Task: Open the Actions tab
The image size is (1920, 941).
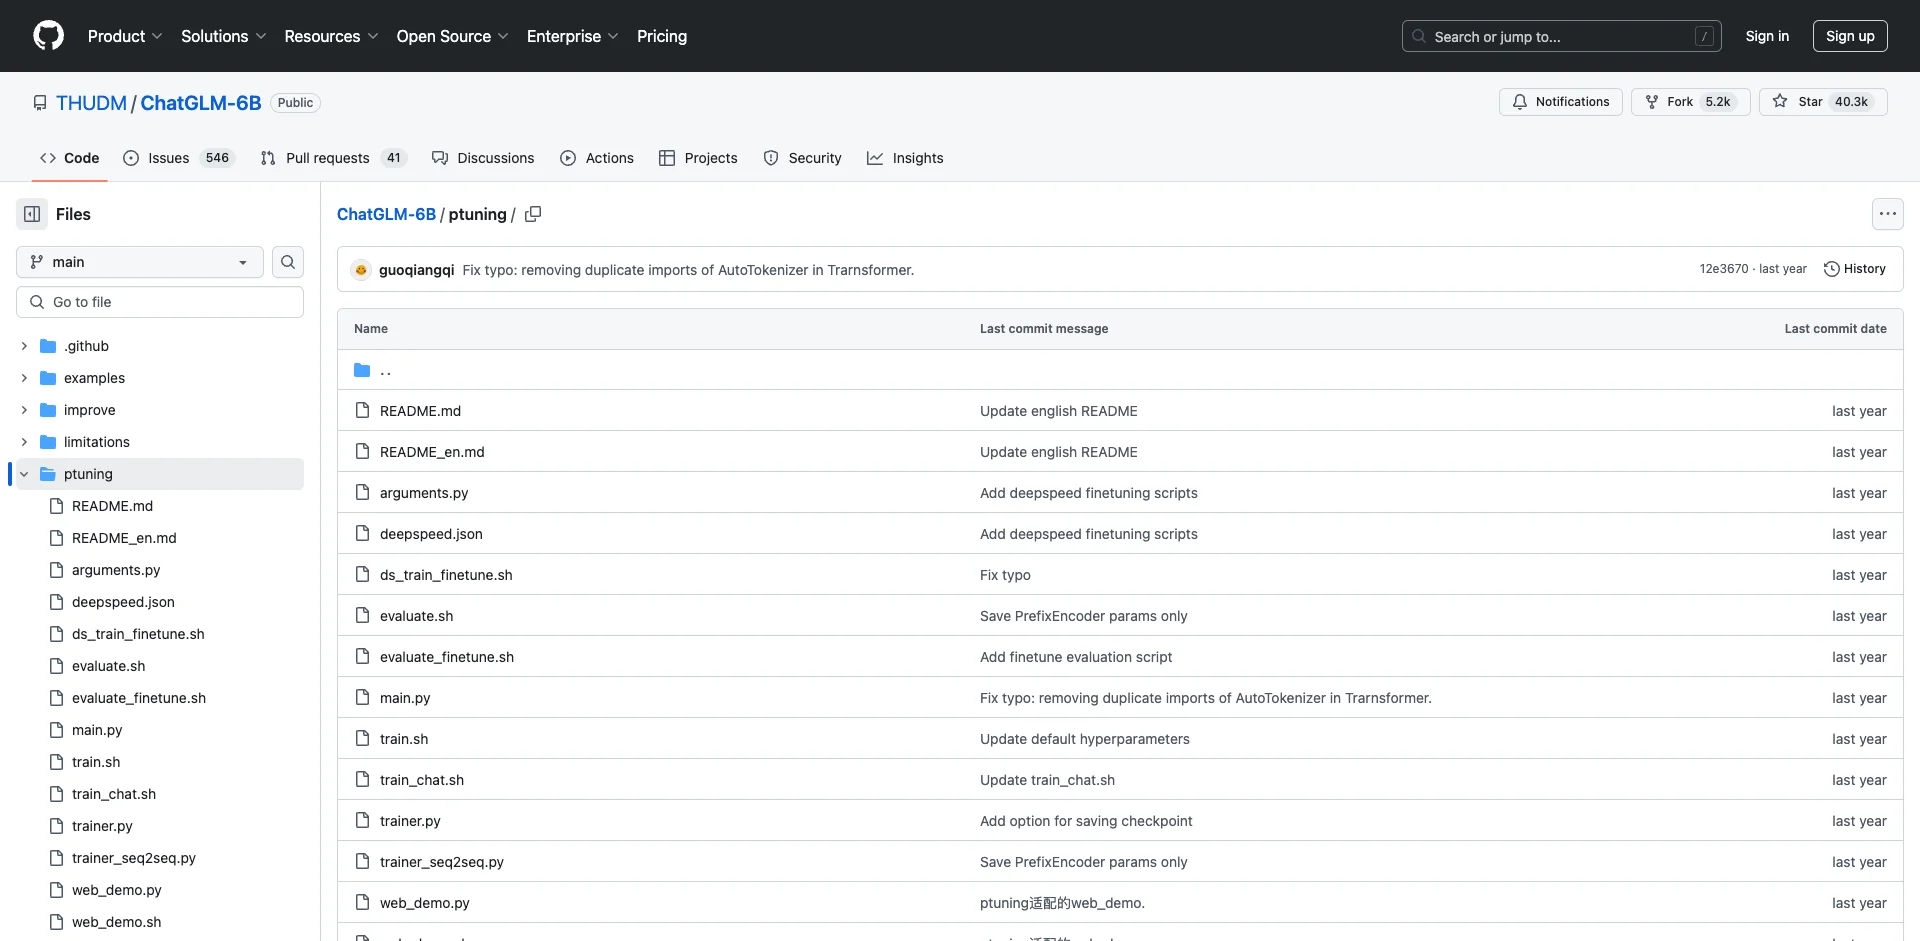Action: point(597,158)
